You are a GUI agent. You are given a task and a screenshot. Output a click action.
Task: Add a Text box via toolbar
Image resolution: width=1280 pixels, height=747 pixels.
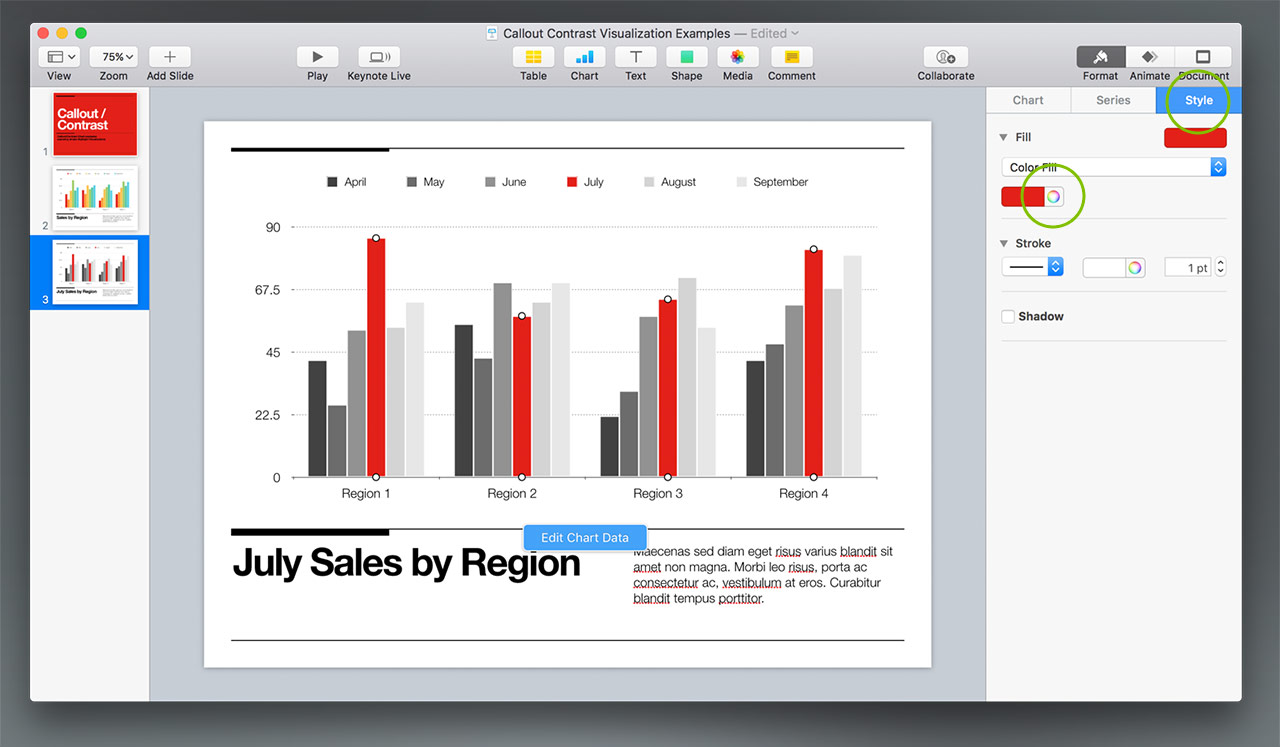635,57
